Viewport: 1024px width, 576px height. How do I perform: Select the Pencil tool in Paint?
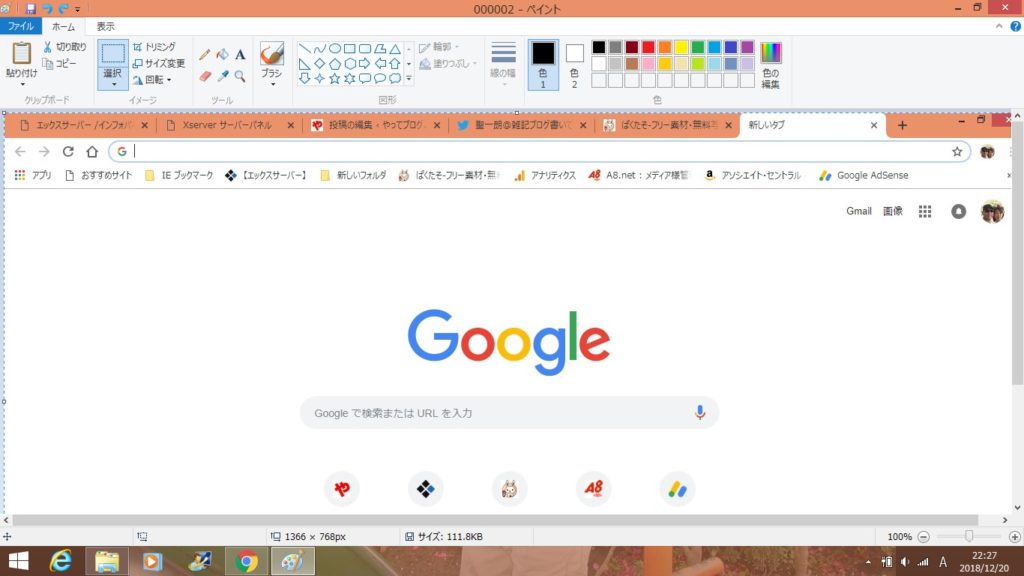coord(204,56)
